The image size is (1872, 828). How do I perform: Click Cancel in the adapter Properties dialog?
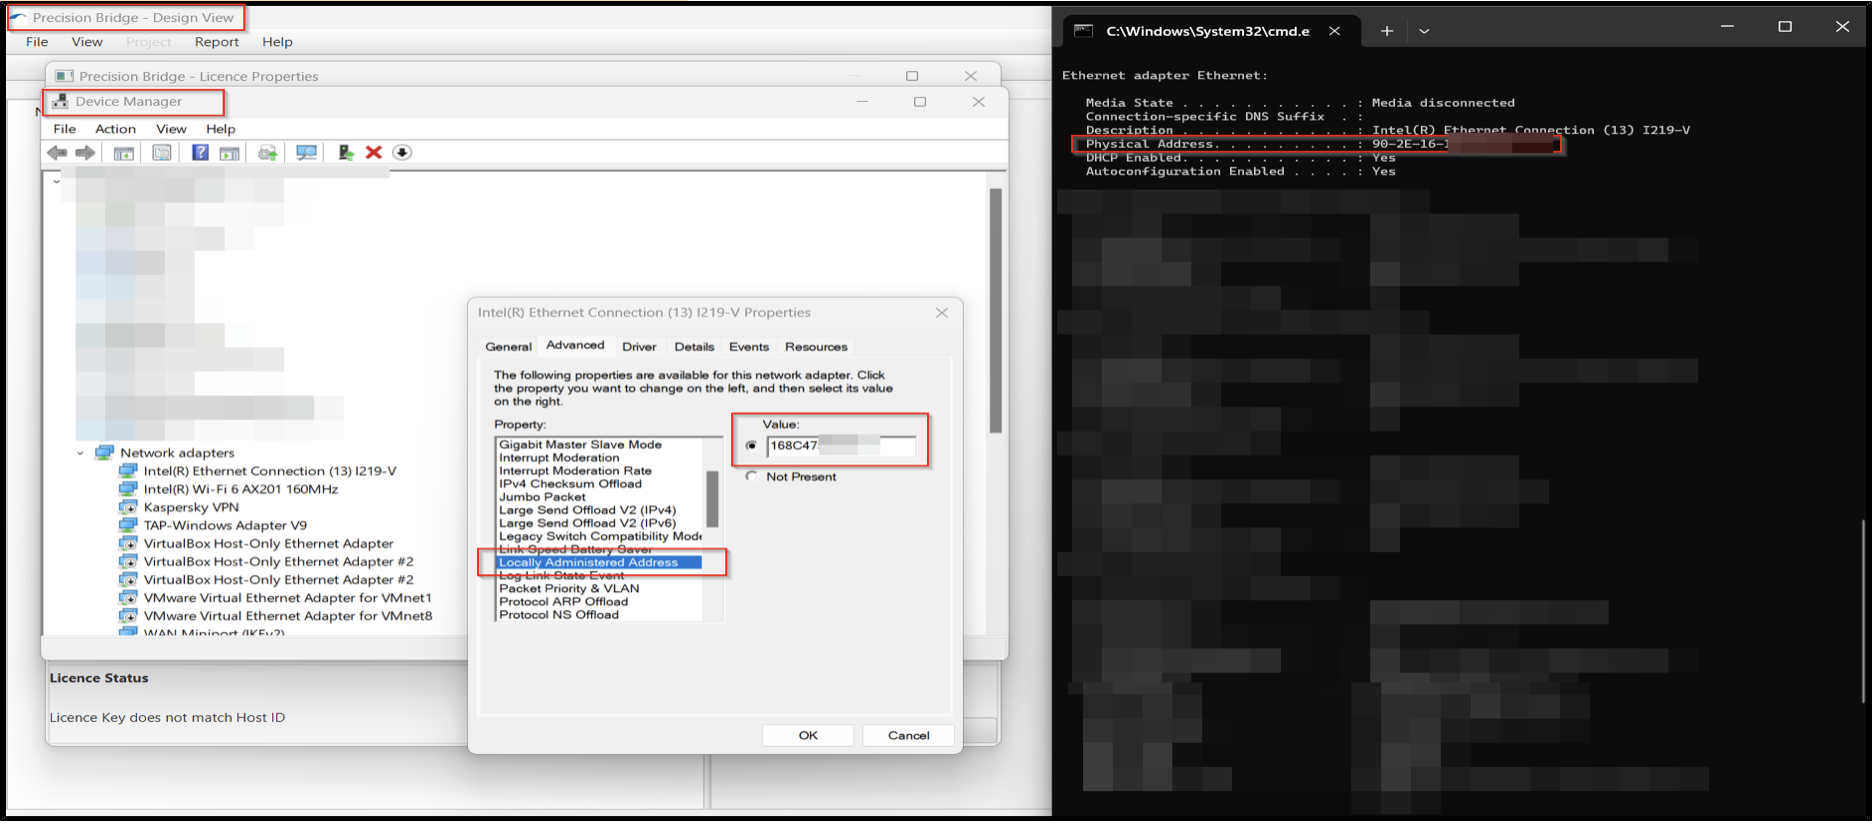point(908,735)
